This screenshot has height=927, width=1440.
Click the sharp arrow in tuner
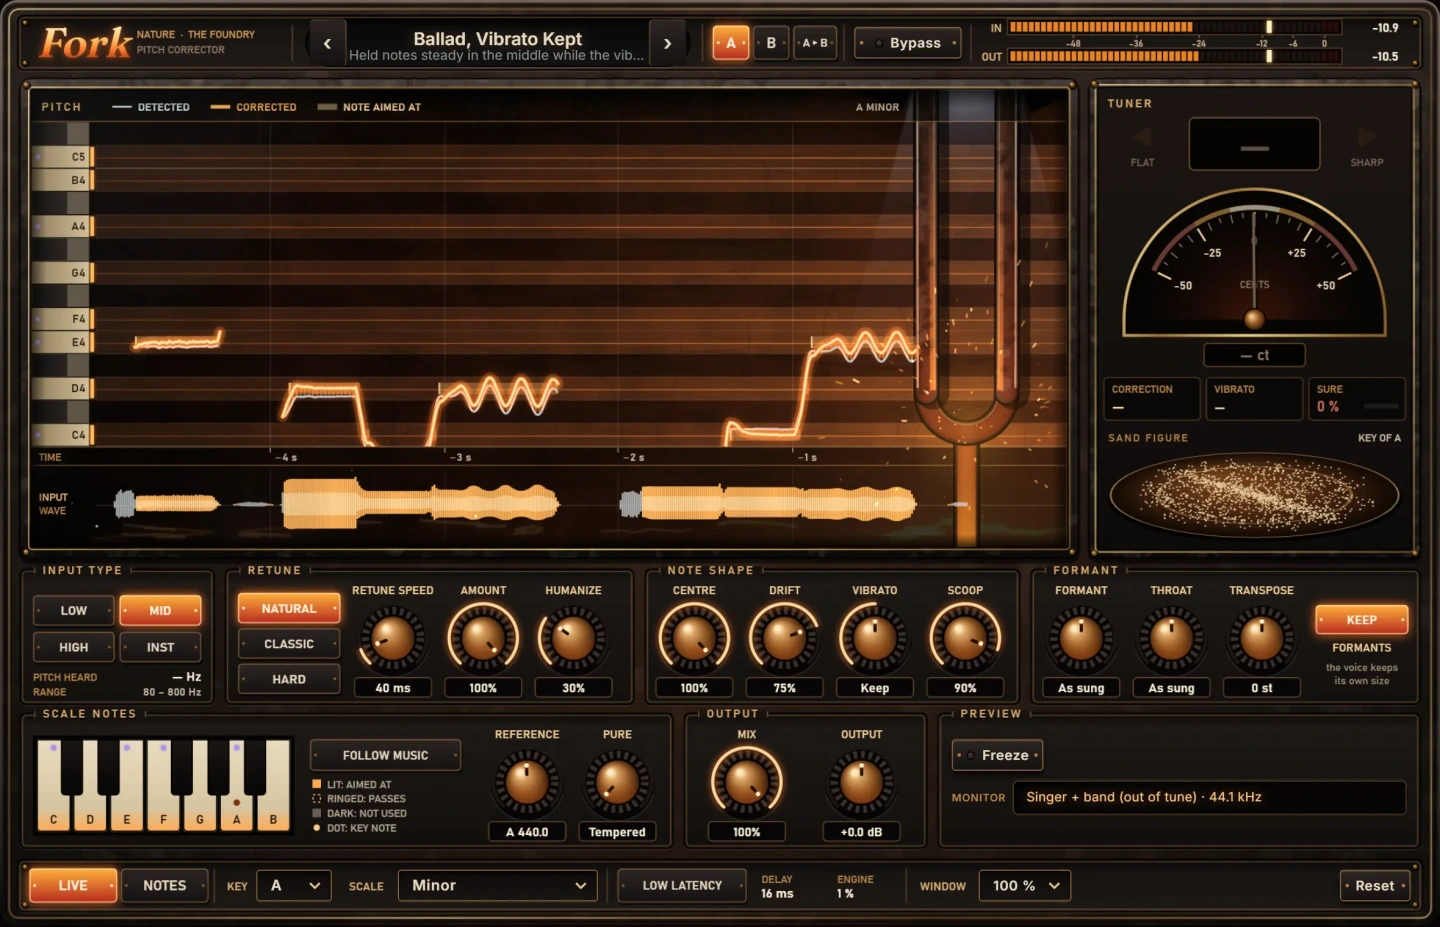[1367, 137]
